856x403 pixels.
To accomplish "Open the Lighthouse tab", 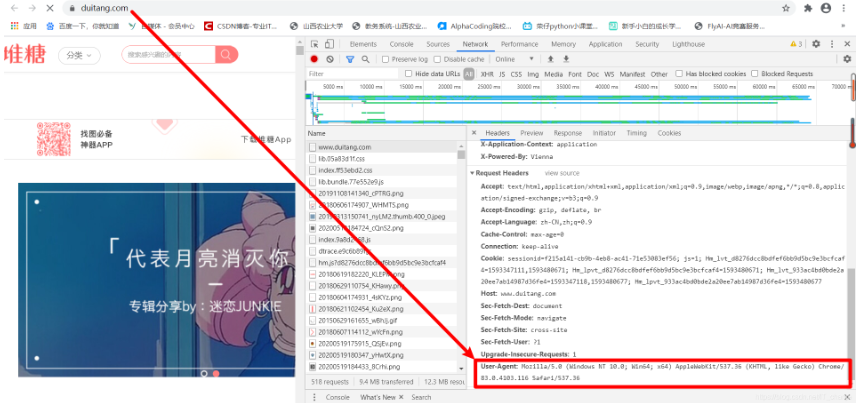I will coord(688,44).
